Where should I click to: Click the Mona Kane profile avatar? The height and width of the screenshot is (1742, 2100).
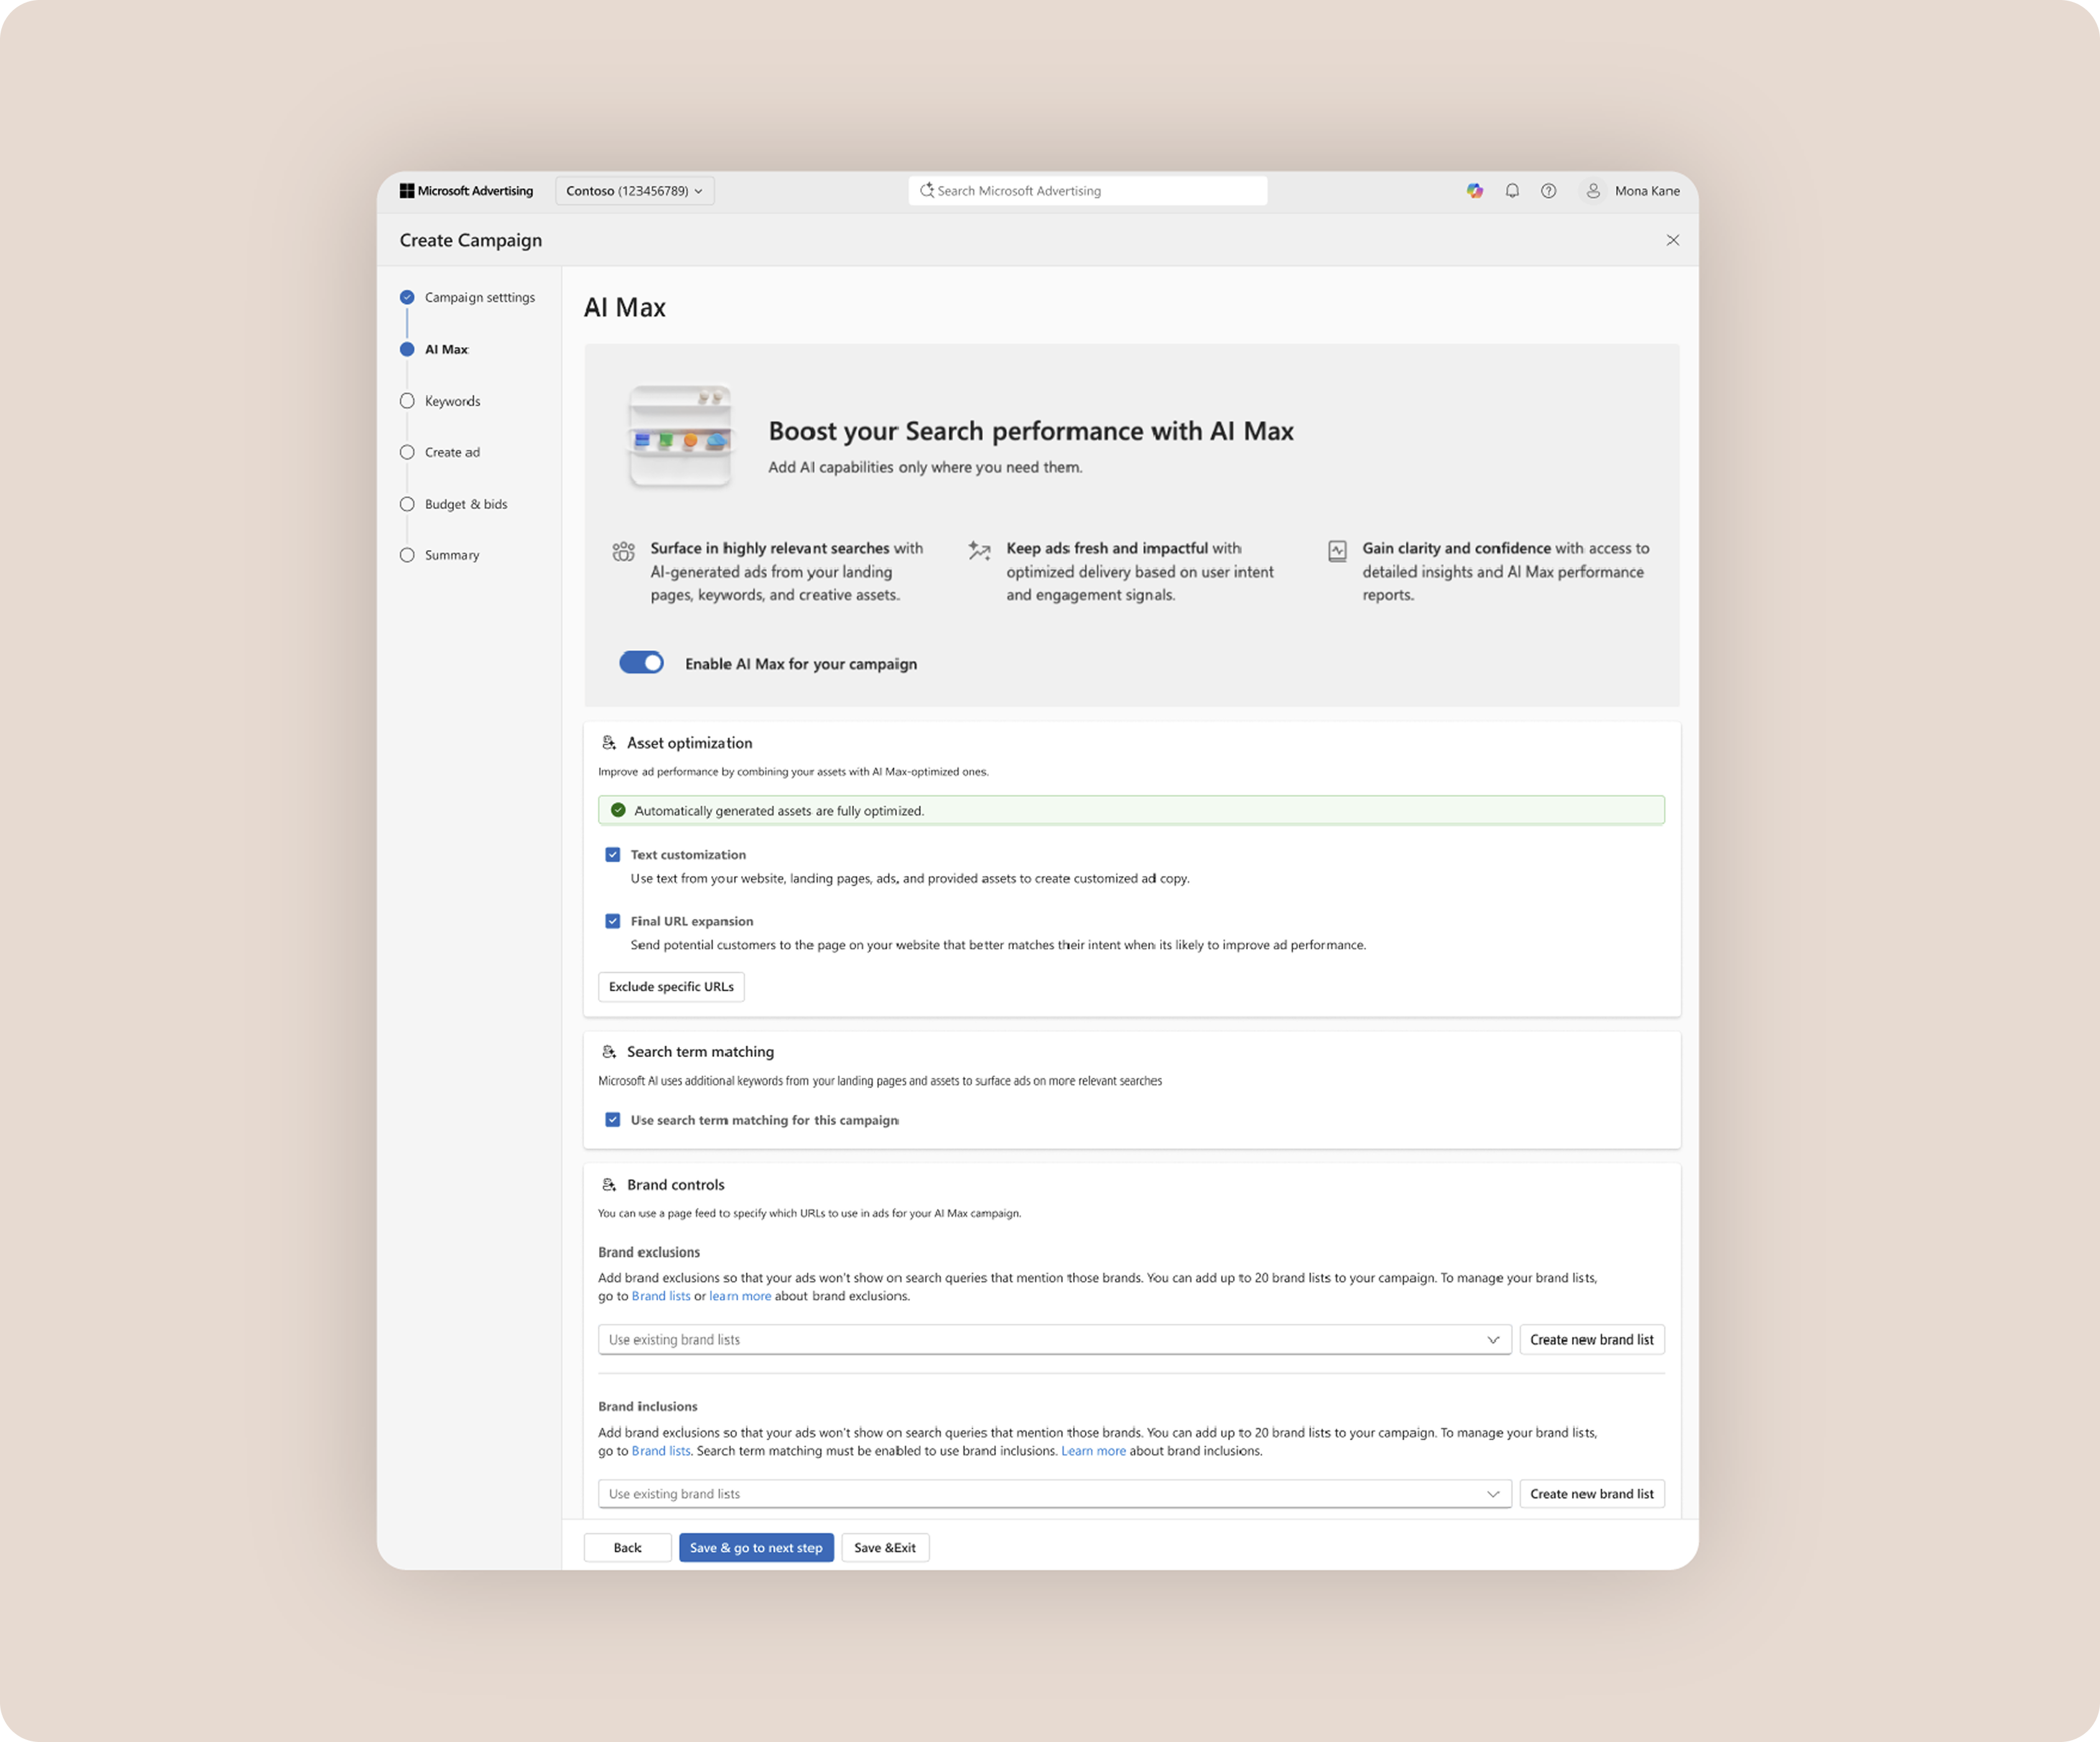click(x=1593, y=191)
